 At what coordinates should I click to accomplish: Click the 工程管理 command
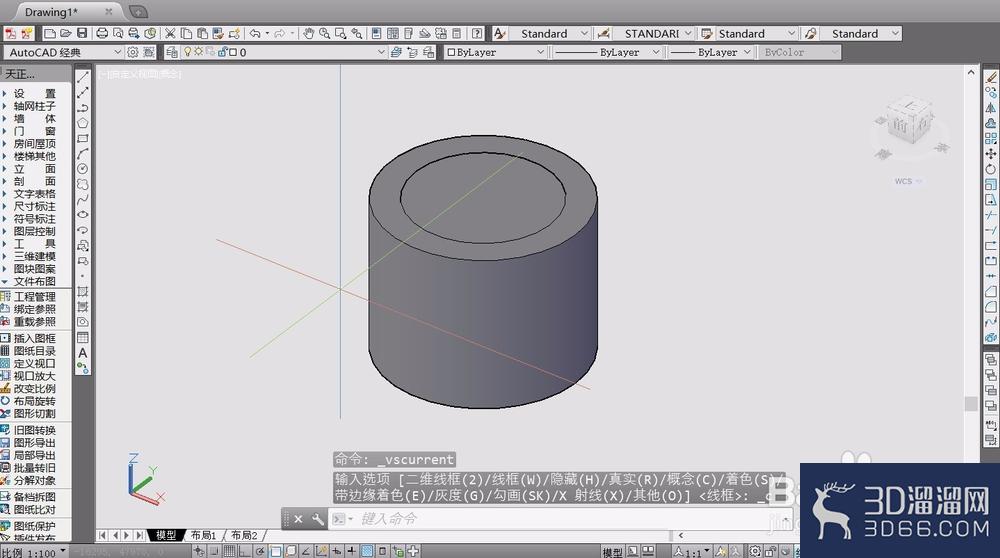34,297
